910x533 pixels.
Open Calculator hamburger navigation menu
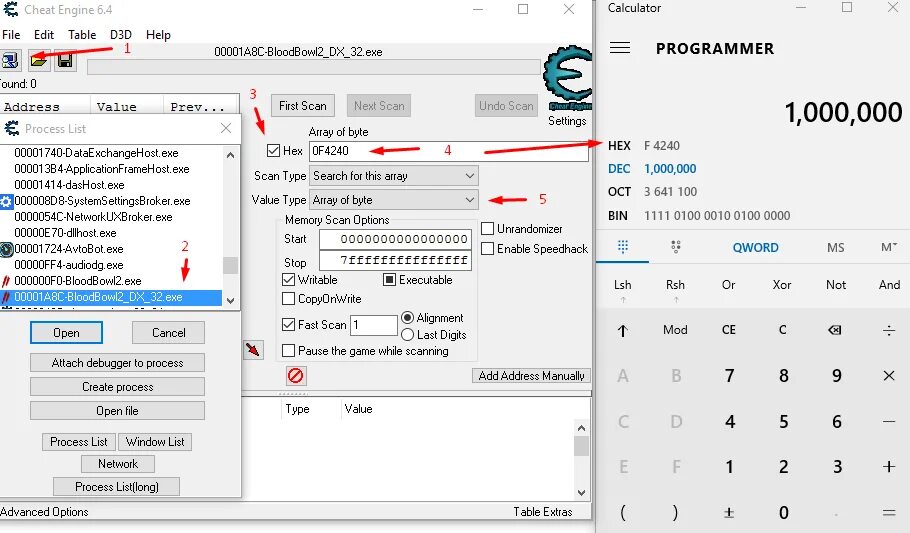(x=620, y=48)
